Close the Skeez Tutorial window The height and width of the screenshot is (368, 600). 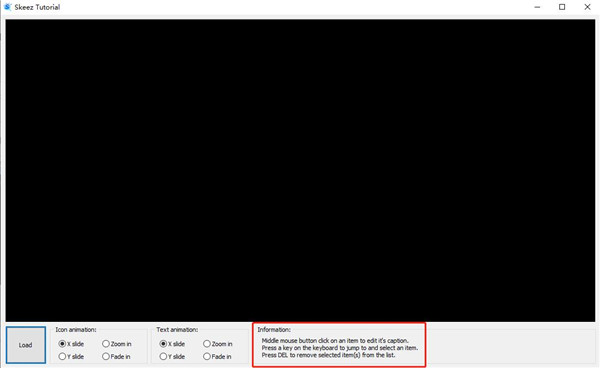[x=587, y=7]
